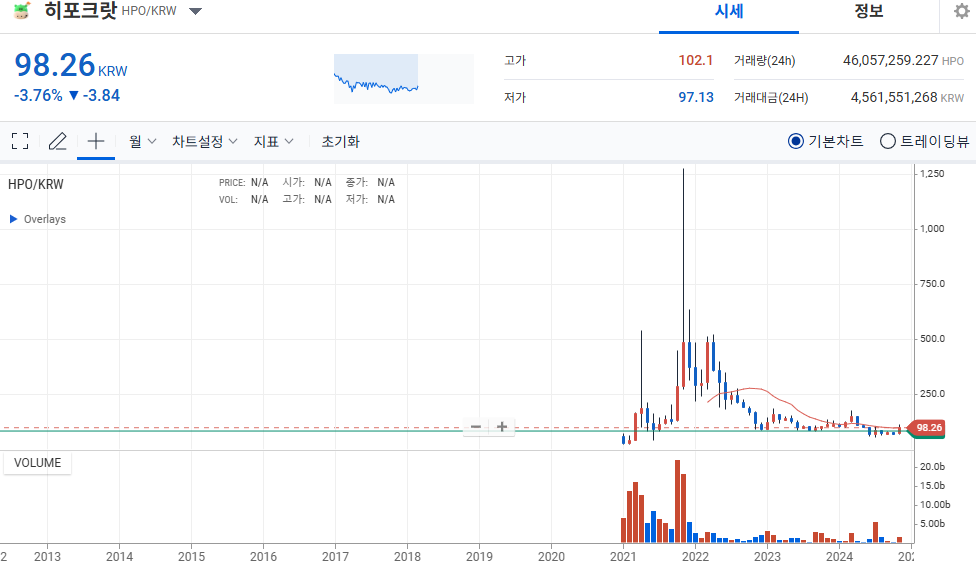
Task: Open the 차트설정 dropdown
Action: [205, 141]
